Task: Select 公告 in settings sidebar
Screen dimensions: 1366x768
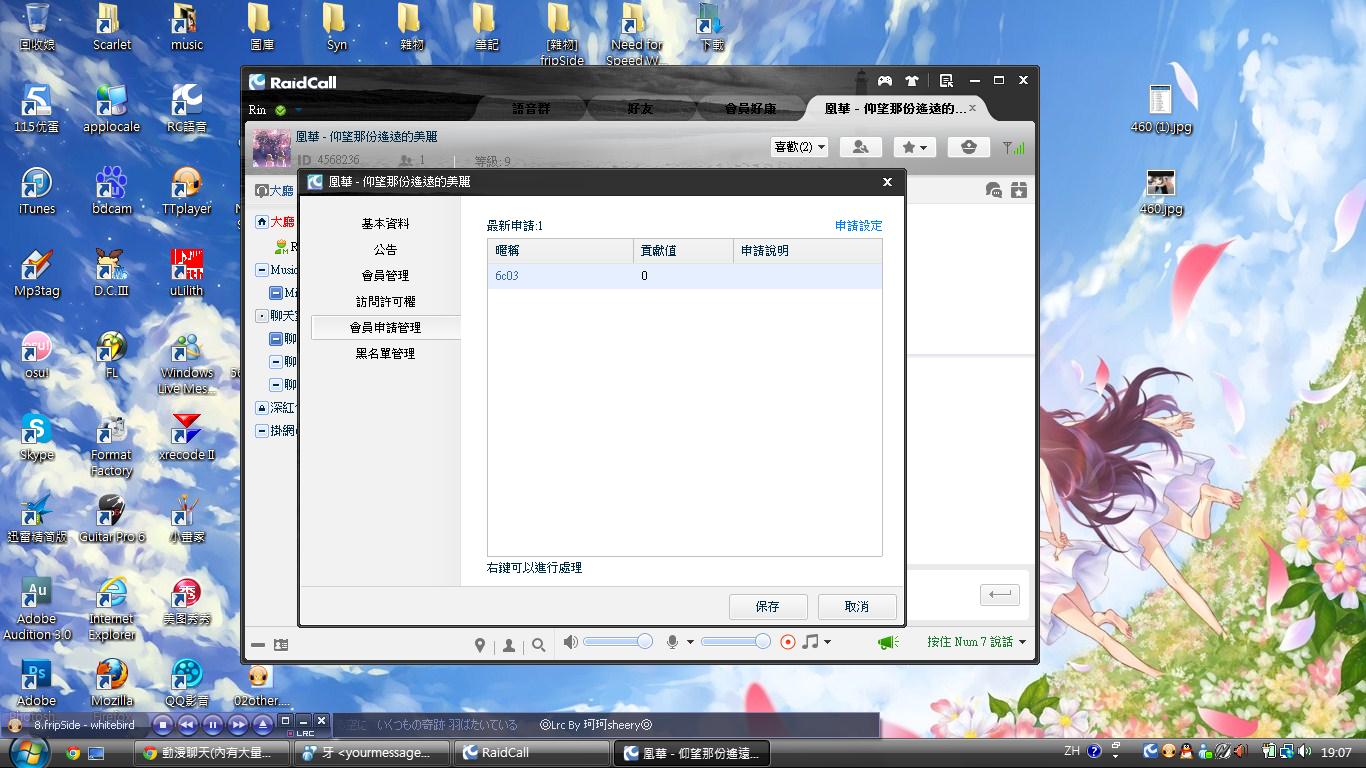Action: pos(385,250)
